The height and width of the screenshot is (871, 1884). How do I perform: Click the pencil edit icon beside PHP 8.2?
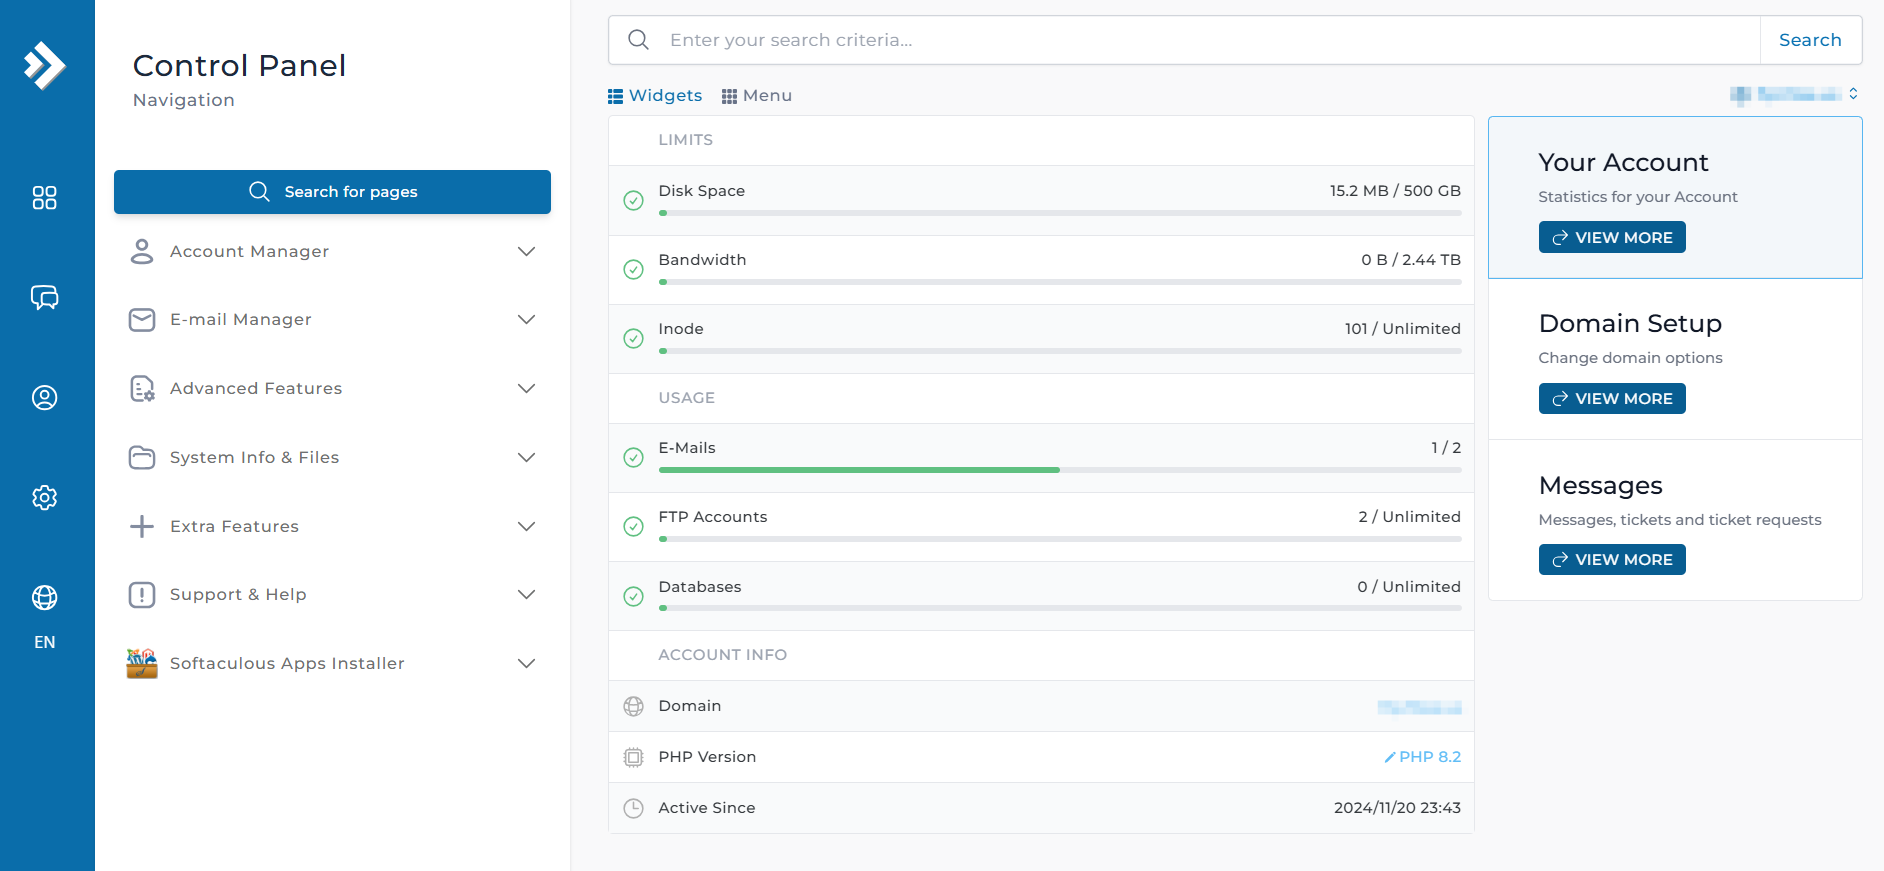click(1389, 758)
